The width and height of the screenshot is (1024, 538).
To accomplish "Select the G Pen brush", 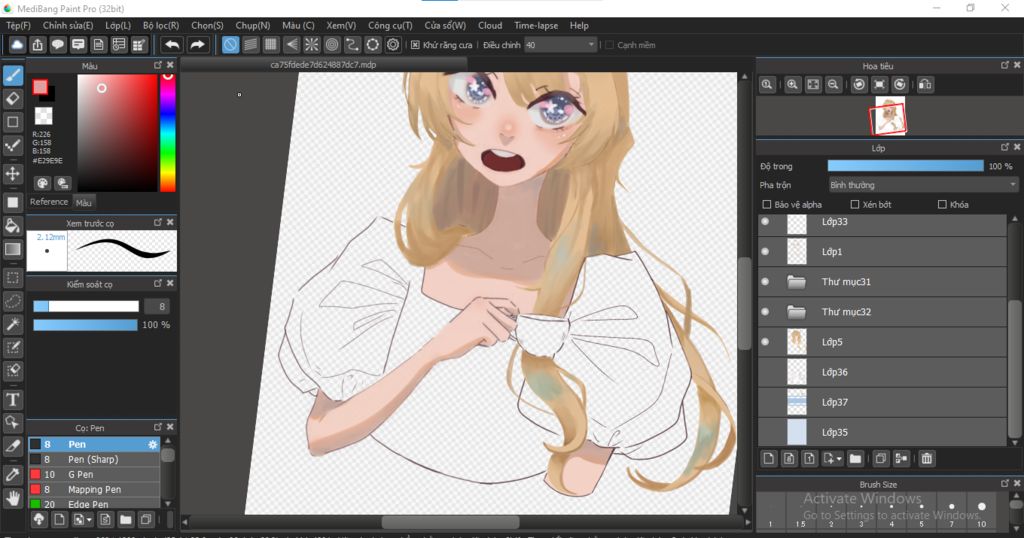I will point(94,474).
